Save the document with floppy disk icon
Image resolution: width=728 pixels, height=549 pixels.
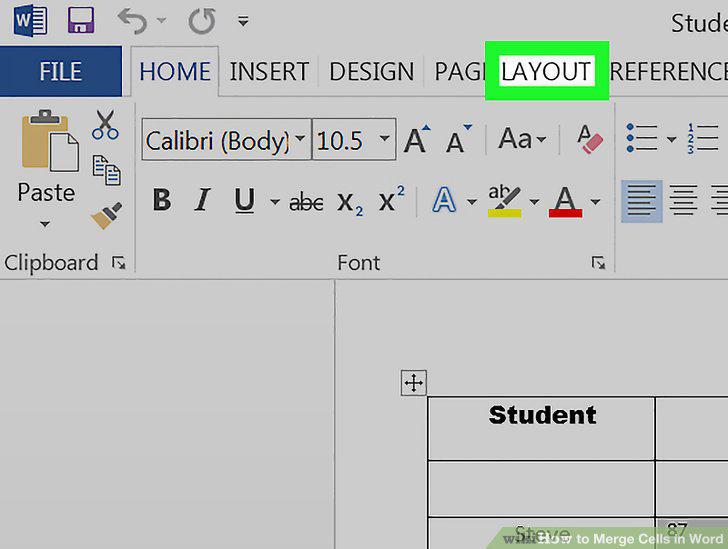point(81,20)
